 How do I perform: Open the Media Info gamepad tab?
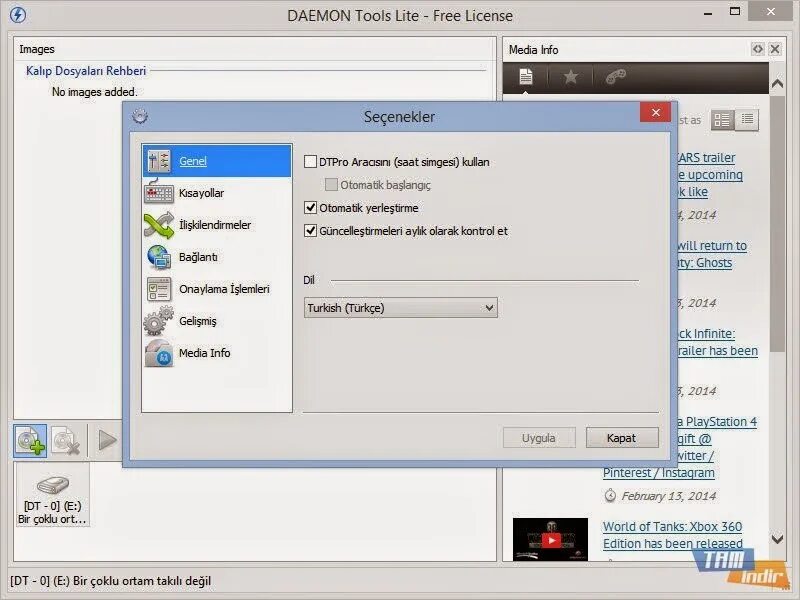pyautogui.click(x=615, y=77)
